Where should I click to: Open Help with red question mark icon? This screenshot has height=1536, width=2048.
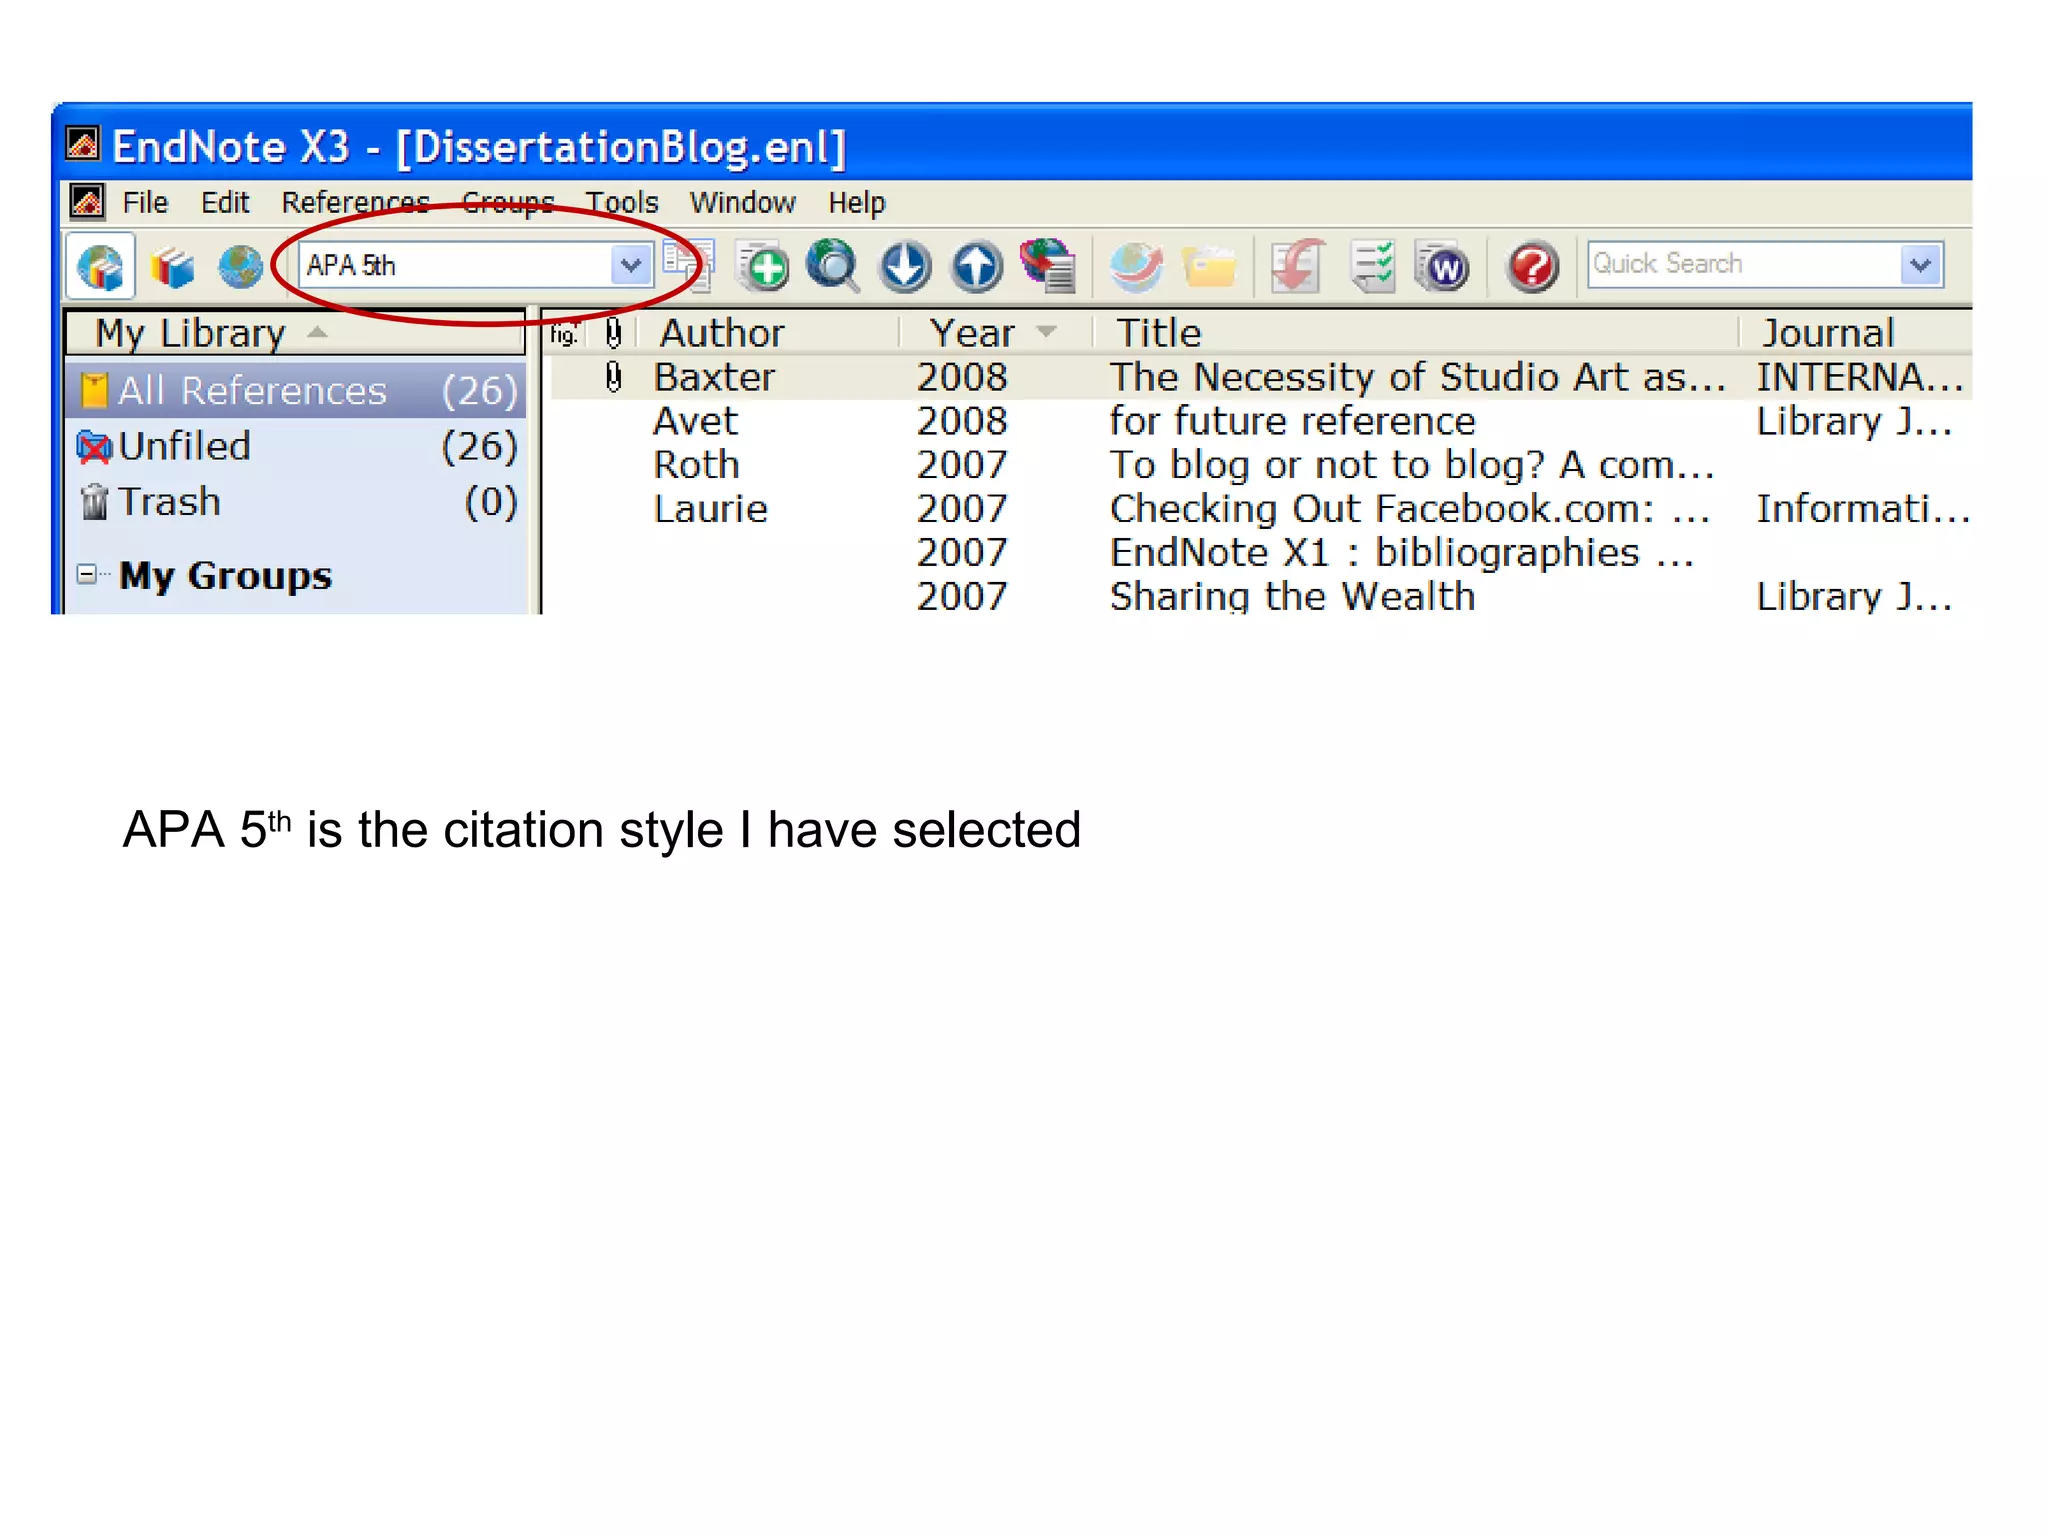pos(1532,267)
